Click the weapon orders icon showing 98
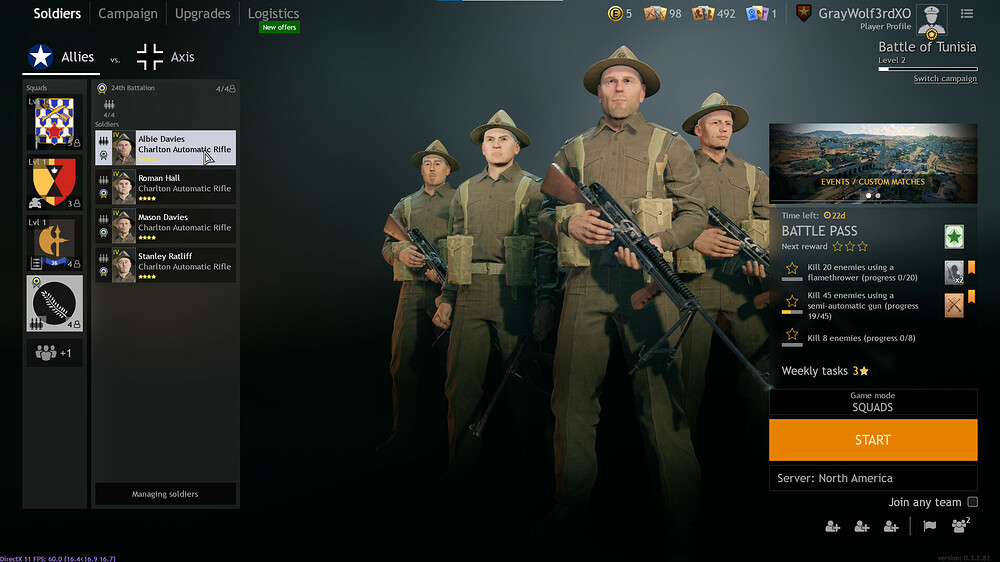The width and height of the screenshot is (1000, 562). (x=654, y=13)
